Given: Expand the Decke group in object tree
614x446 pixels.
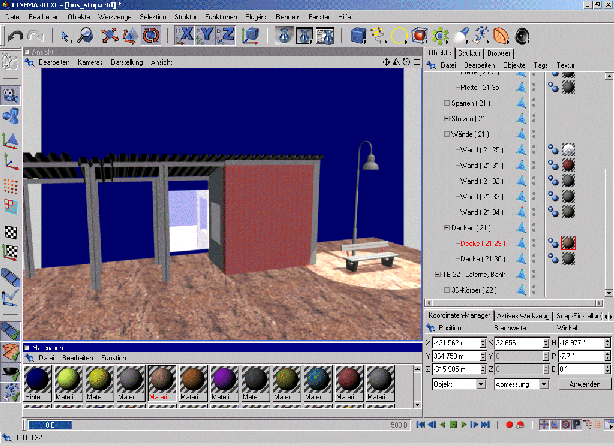Looking at the screenshot, I should coord(447,227).
